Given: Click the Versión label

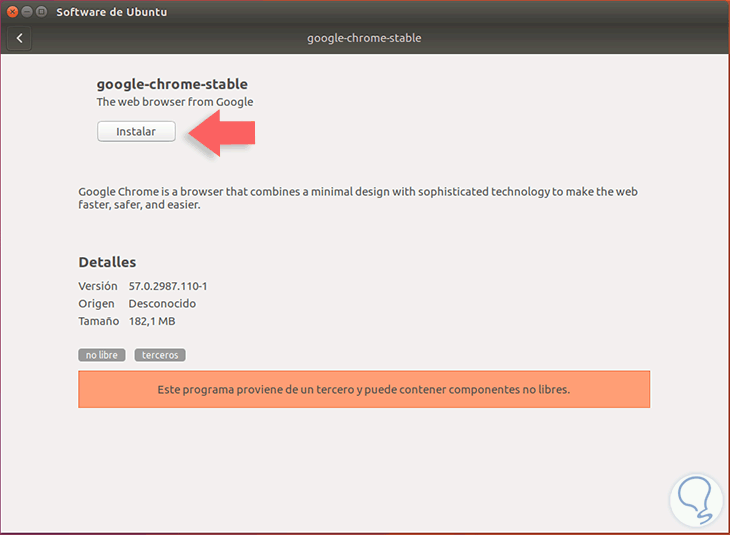Looking at the screenshot, I should [98, 286].
